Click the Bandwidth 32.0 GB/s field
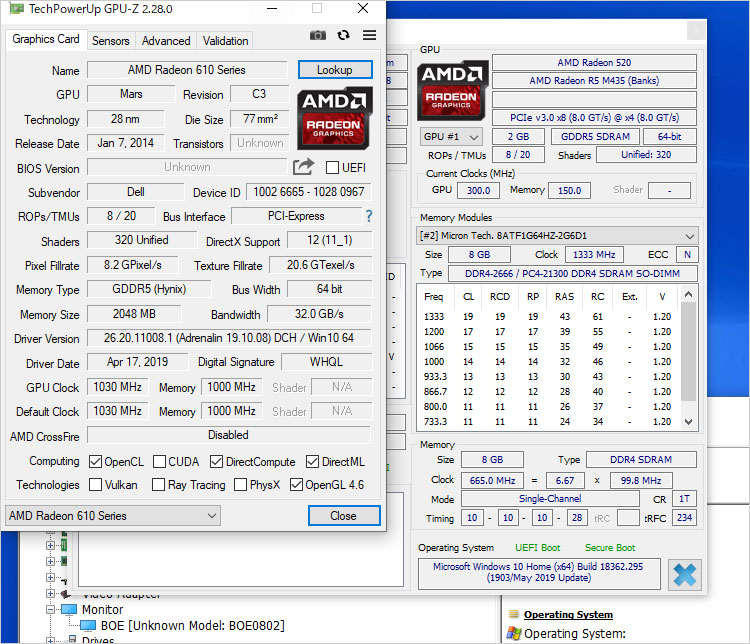 319,314
